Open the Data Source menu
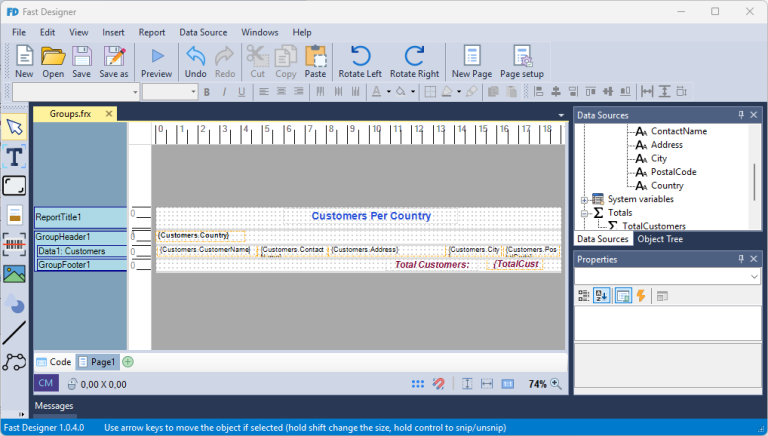This screenshot has height=436, width=768. 203,32
